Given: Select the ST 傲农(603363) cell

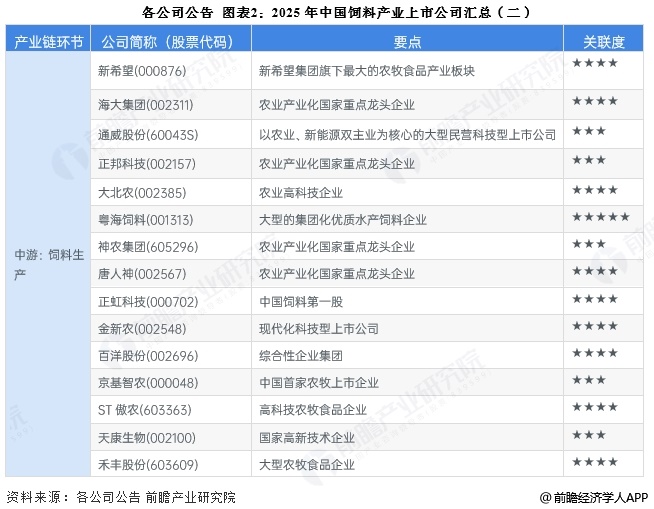Looking at the screenshot, I should pos(171,410).
